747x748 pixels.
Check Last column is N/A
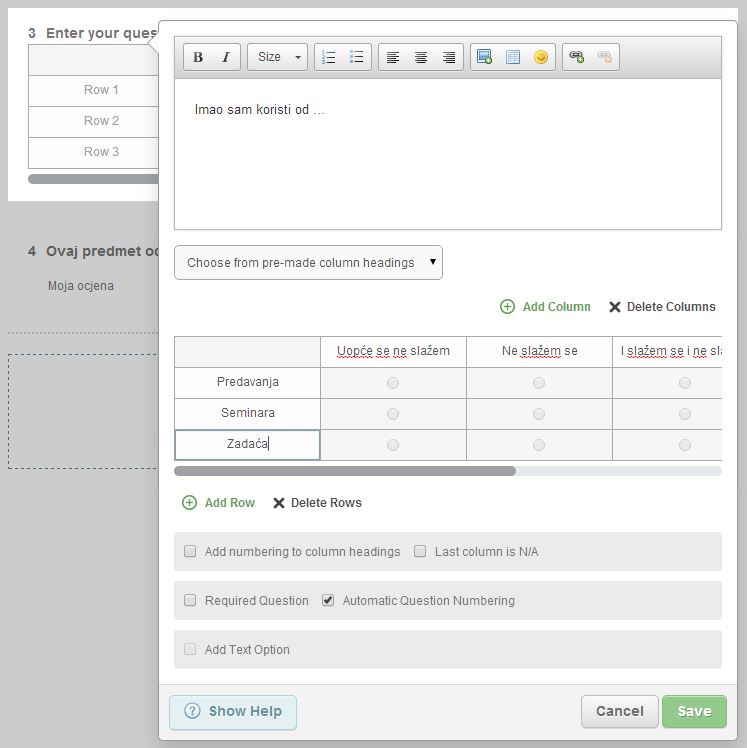click(x=420, y=552)
